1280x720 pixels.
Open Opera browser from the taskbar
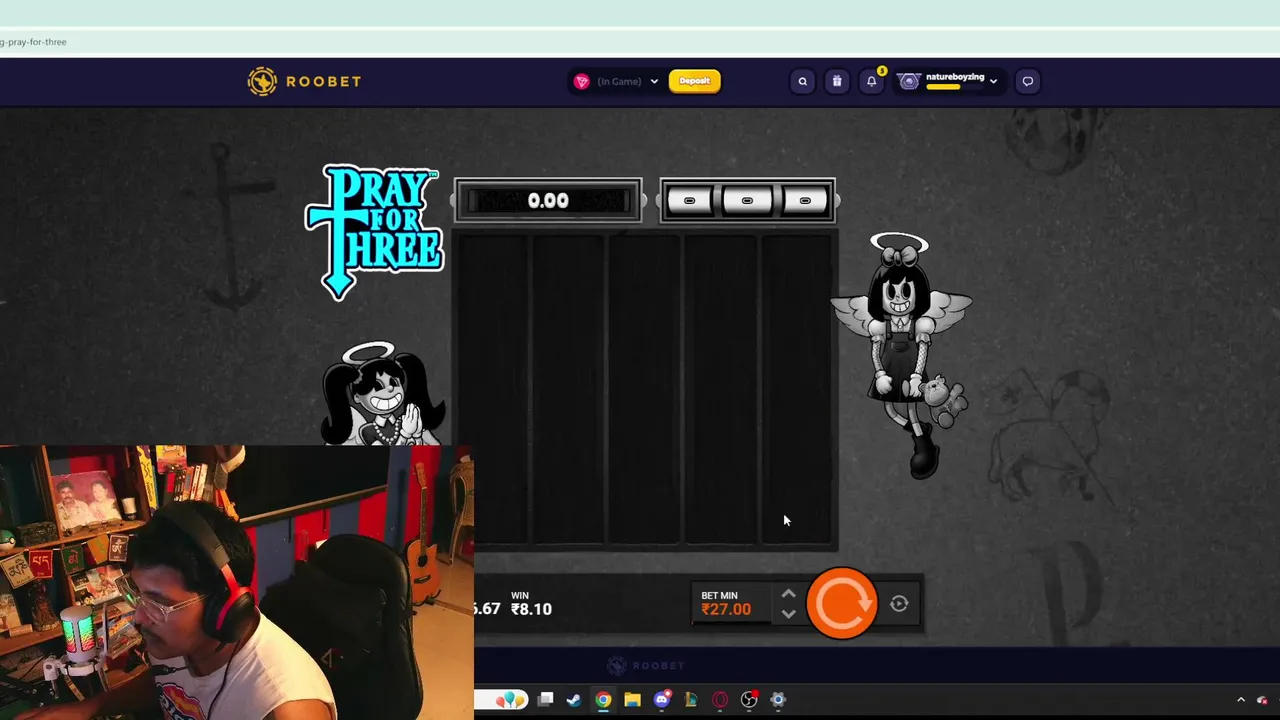coord(719,700)
